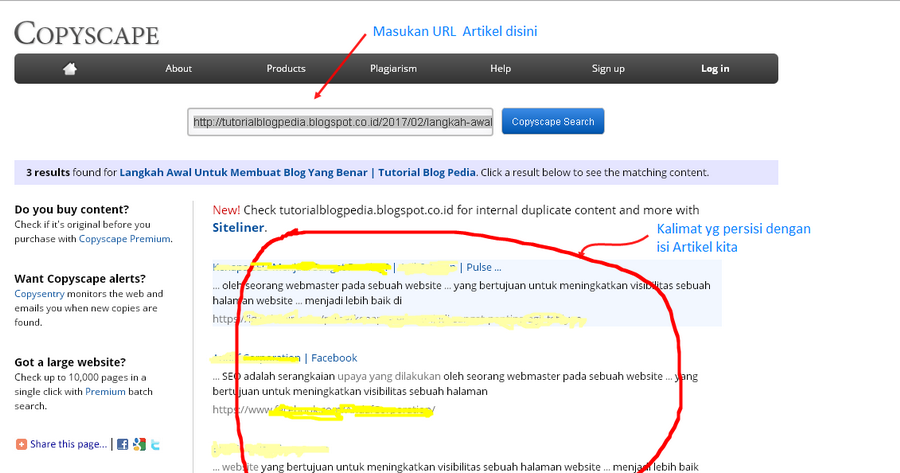This screenshot has width=900, height=473.
Task: Click 'Want Copyscape alerts?' heading
Action: coord(80,279)
